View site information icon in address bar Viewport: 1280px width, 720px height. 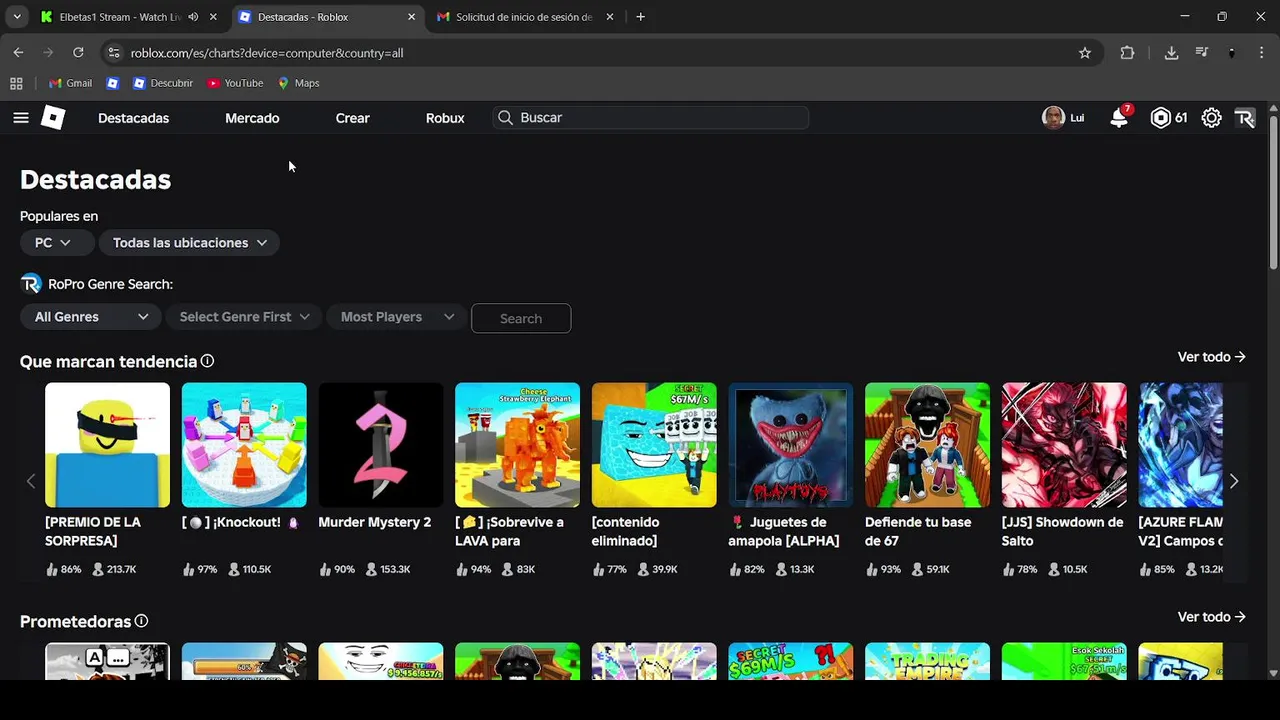pyautogui.click(x=114, y=53)
